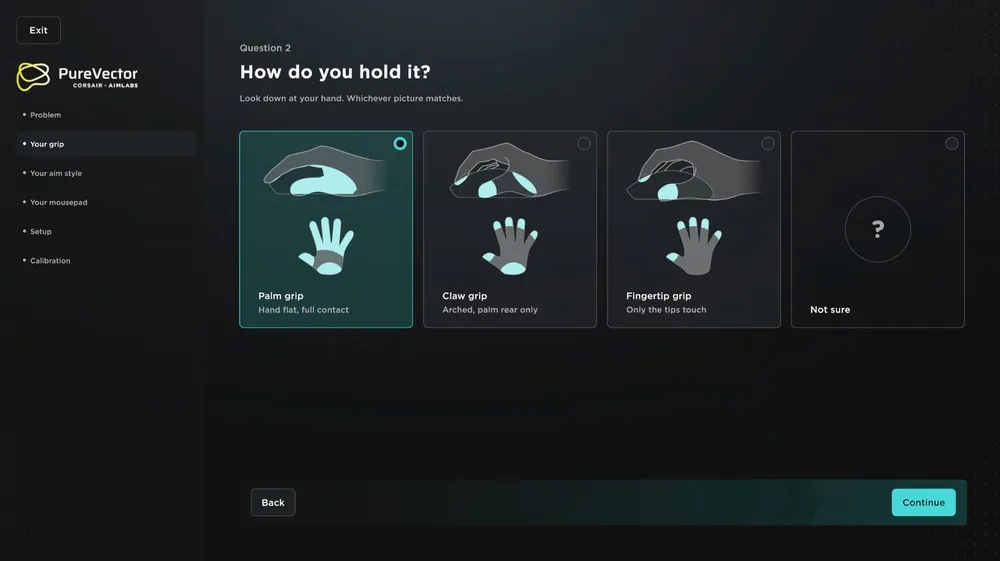Click the Fingertip grip mouse side-view illustration
The width and height of the screenshot is (1000, 561).
(x=693, y=171)
